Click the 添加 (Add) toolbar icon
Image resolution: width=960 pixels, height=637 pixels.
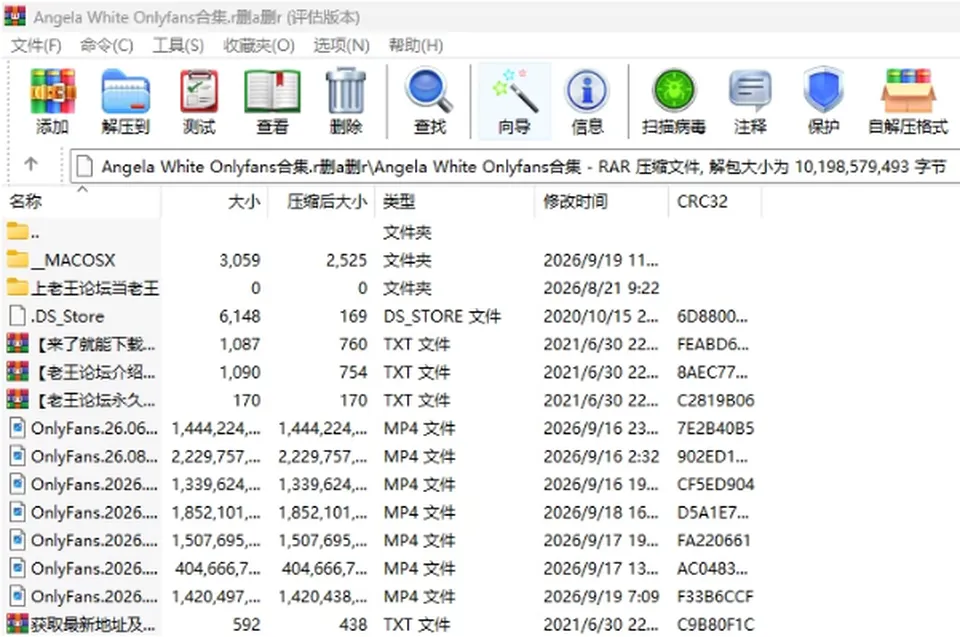53,92
